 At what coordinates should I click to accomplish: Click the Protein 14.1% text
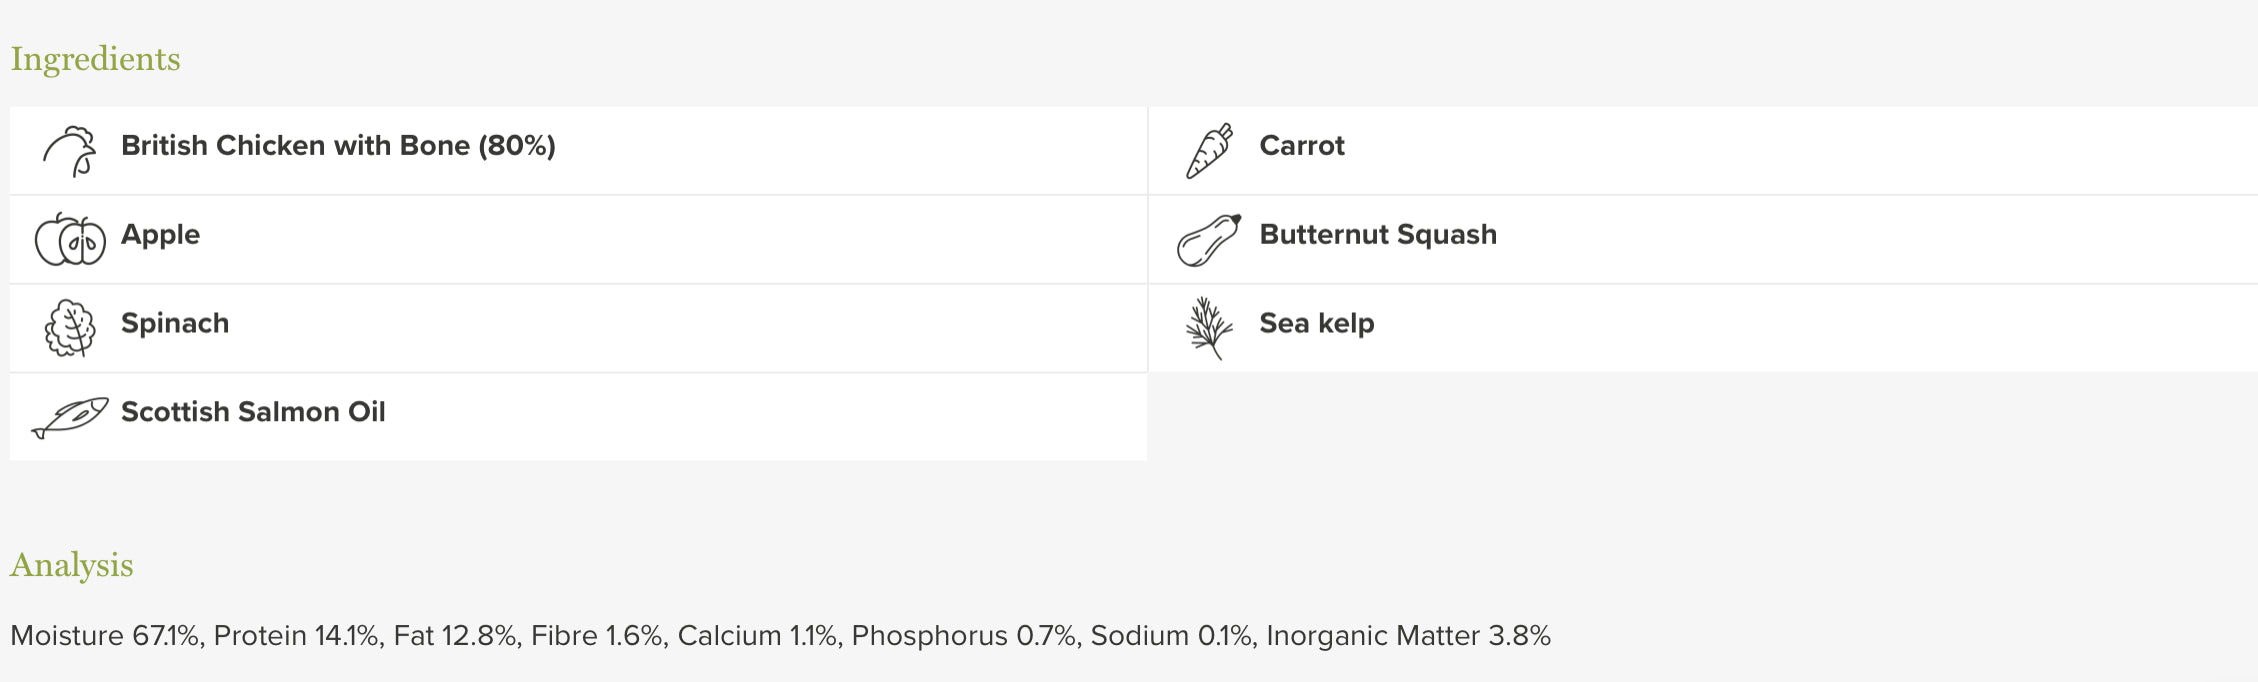click(296, 636)
